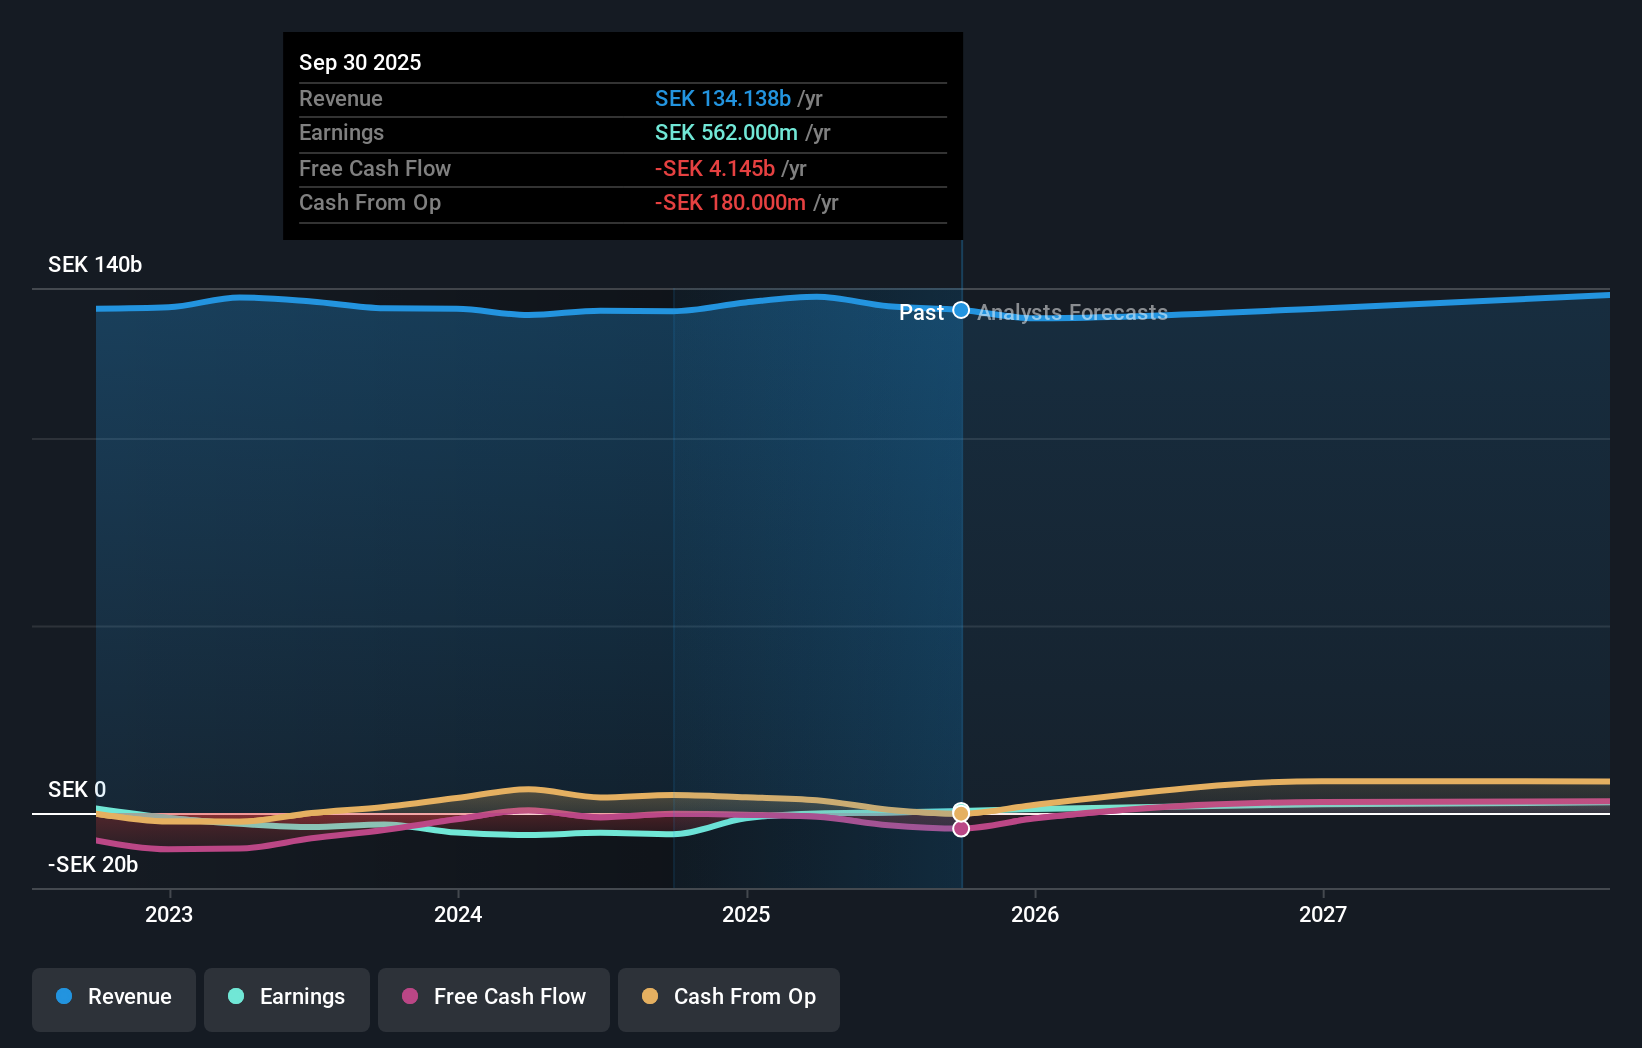1642x1048 pixels.
Task: Select the orange Cash From Op marker on the chart
Action: coord(961,812)
